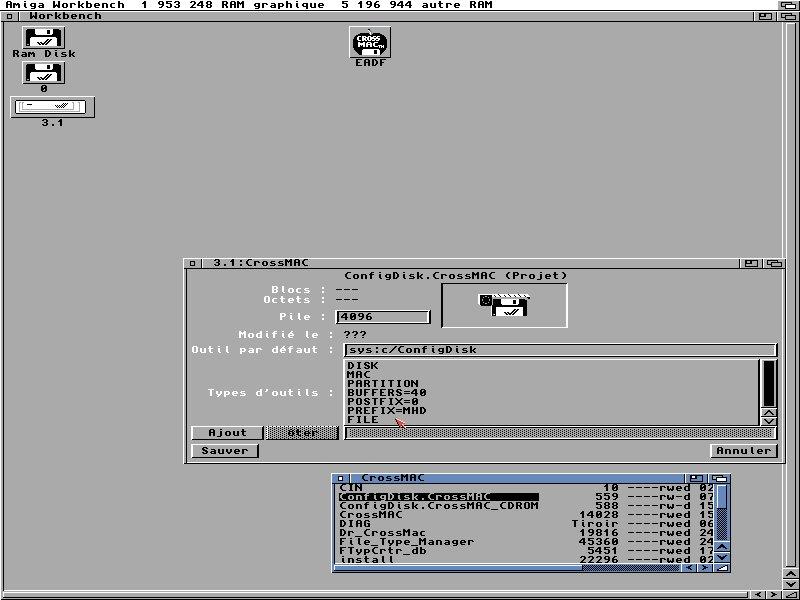
Task: Click the 3.1:CrossMAC window zoom gadget
Action: pos(751,263)
